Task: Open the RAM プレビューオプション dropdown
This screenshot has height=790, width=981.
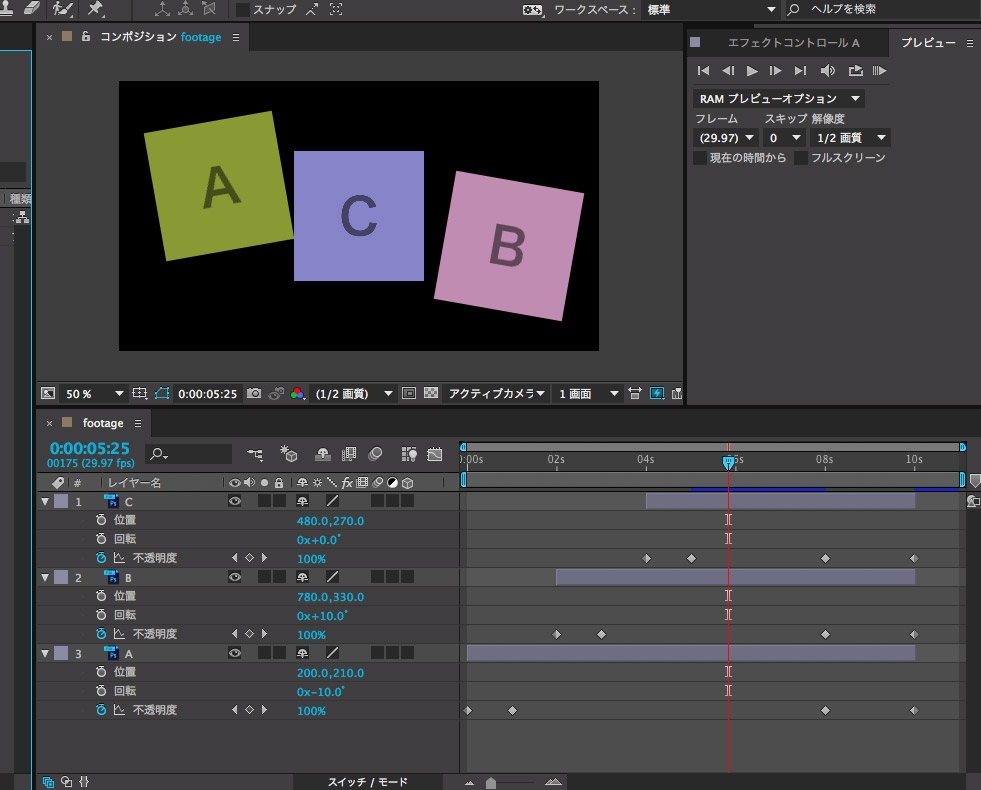Action: click(x=778, y=99)
